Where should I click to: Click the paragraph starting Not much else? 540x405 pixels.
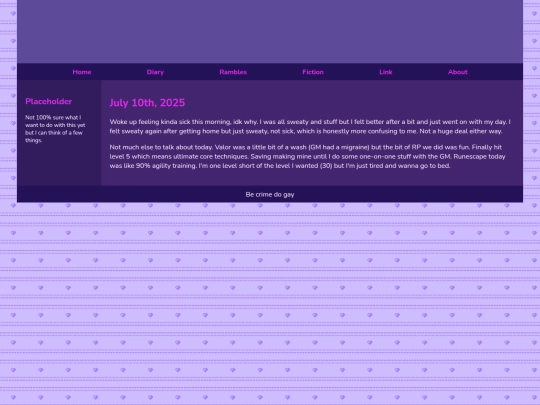pyautogui.click(x=308, y=156)
